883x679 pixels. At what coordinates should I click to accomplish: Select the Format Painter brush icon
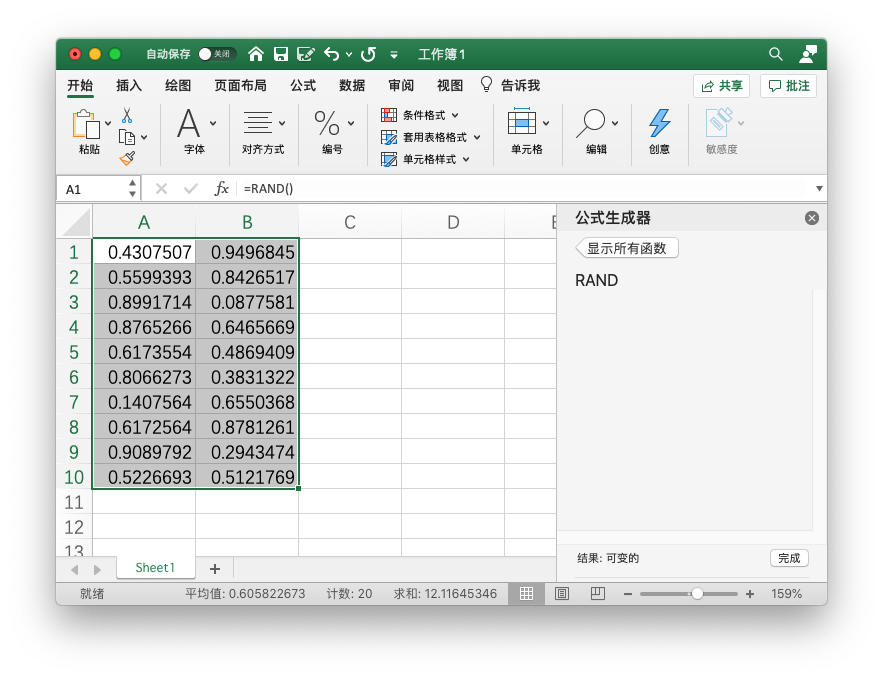pyautogui.click(x=127, y=157)
